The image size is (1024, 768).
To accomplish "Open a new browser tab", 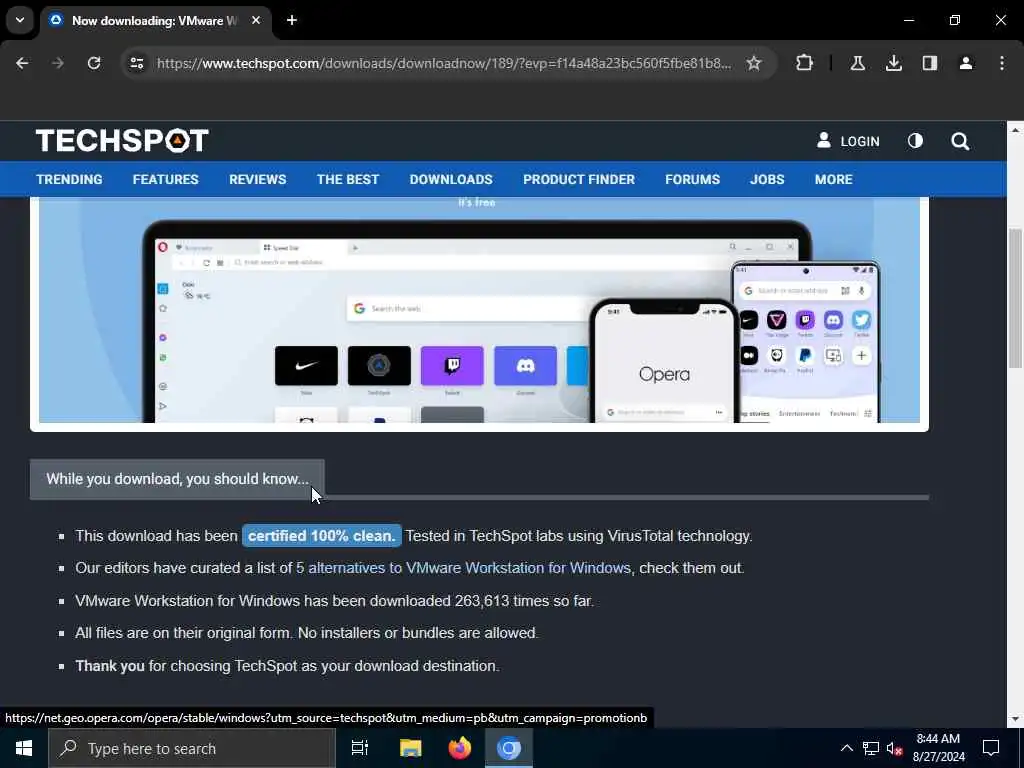I will (x=292, y=20).
